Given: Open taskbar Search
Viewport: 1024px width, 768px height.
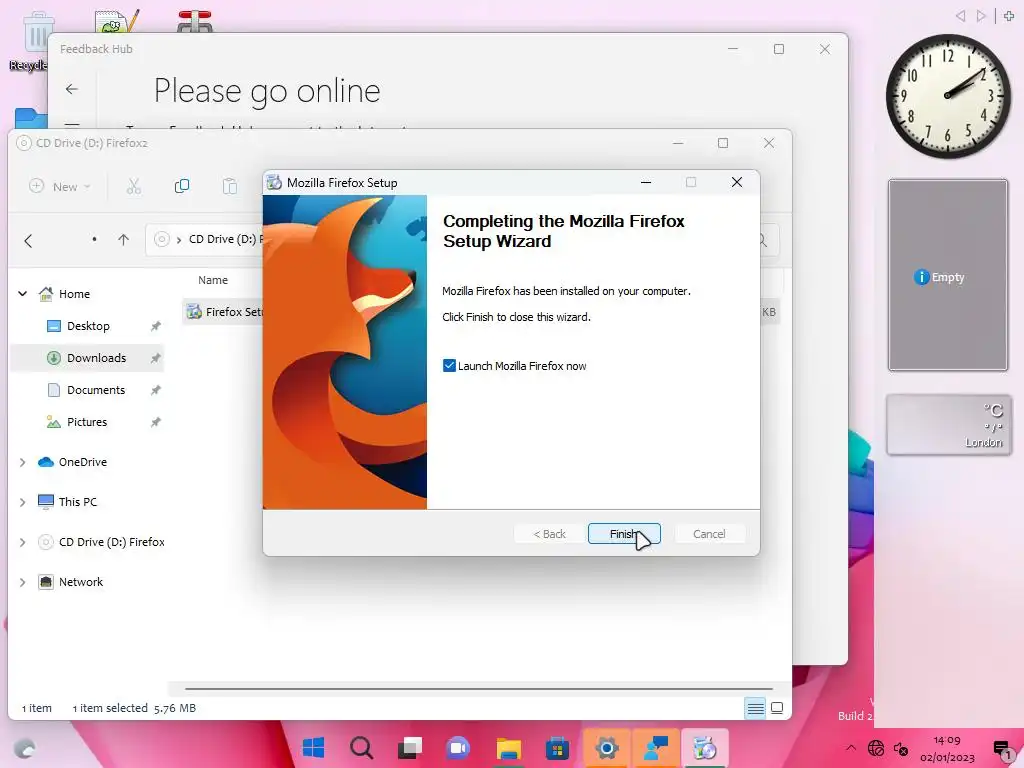Looking at the screenshot, I should [361, 748].
